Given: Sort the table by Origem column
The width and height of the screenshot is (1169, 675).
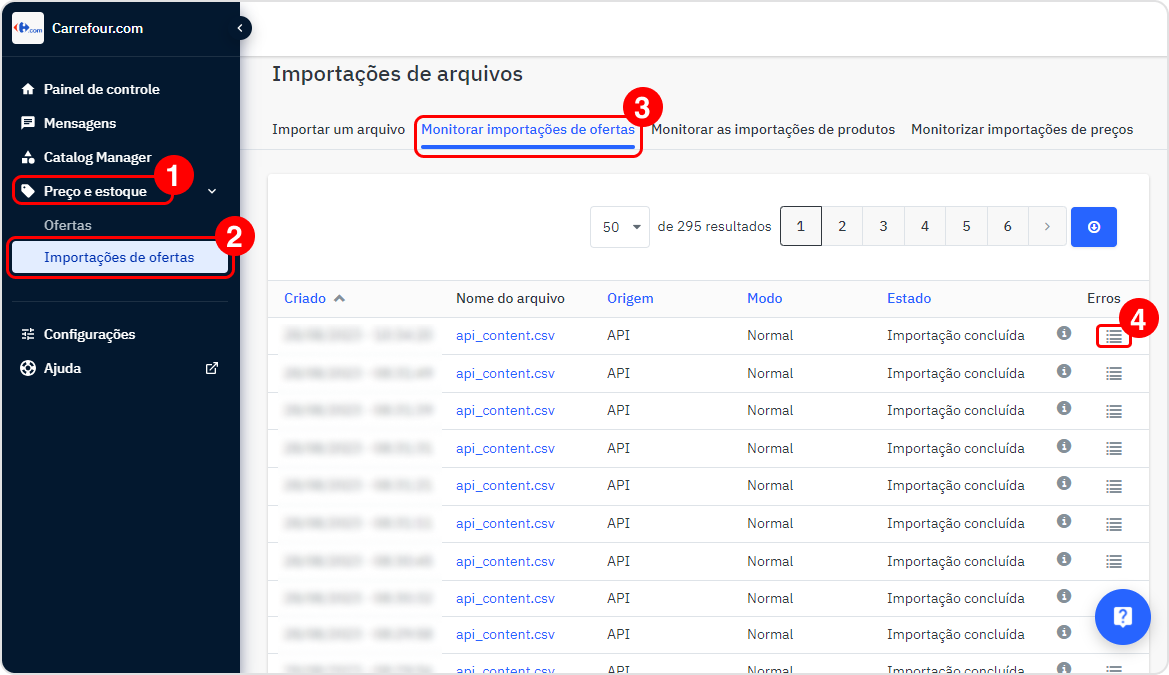Looking at the screenshot, I should 630,298.
